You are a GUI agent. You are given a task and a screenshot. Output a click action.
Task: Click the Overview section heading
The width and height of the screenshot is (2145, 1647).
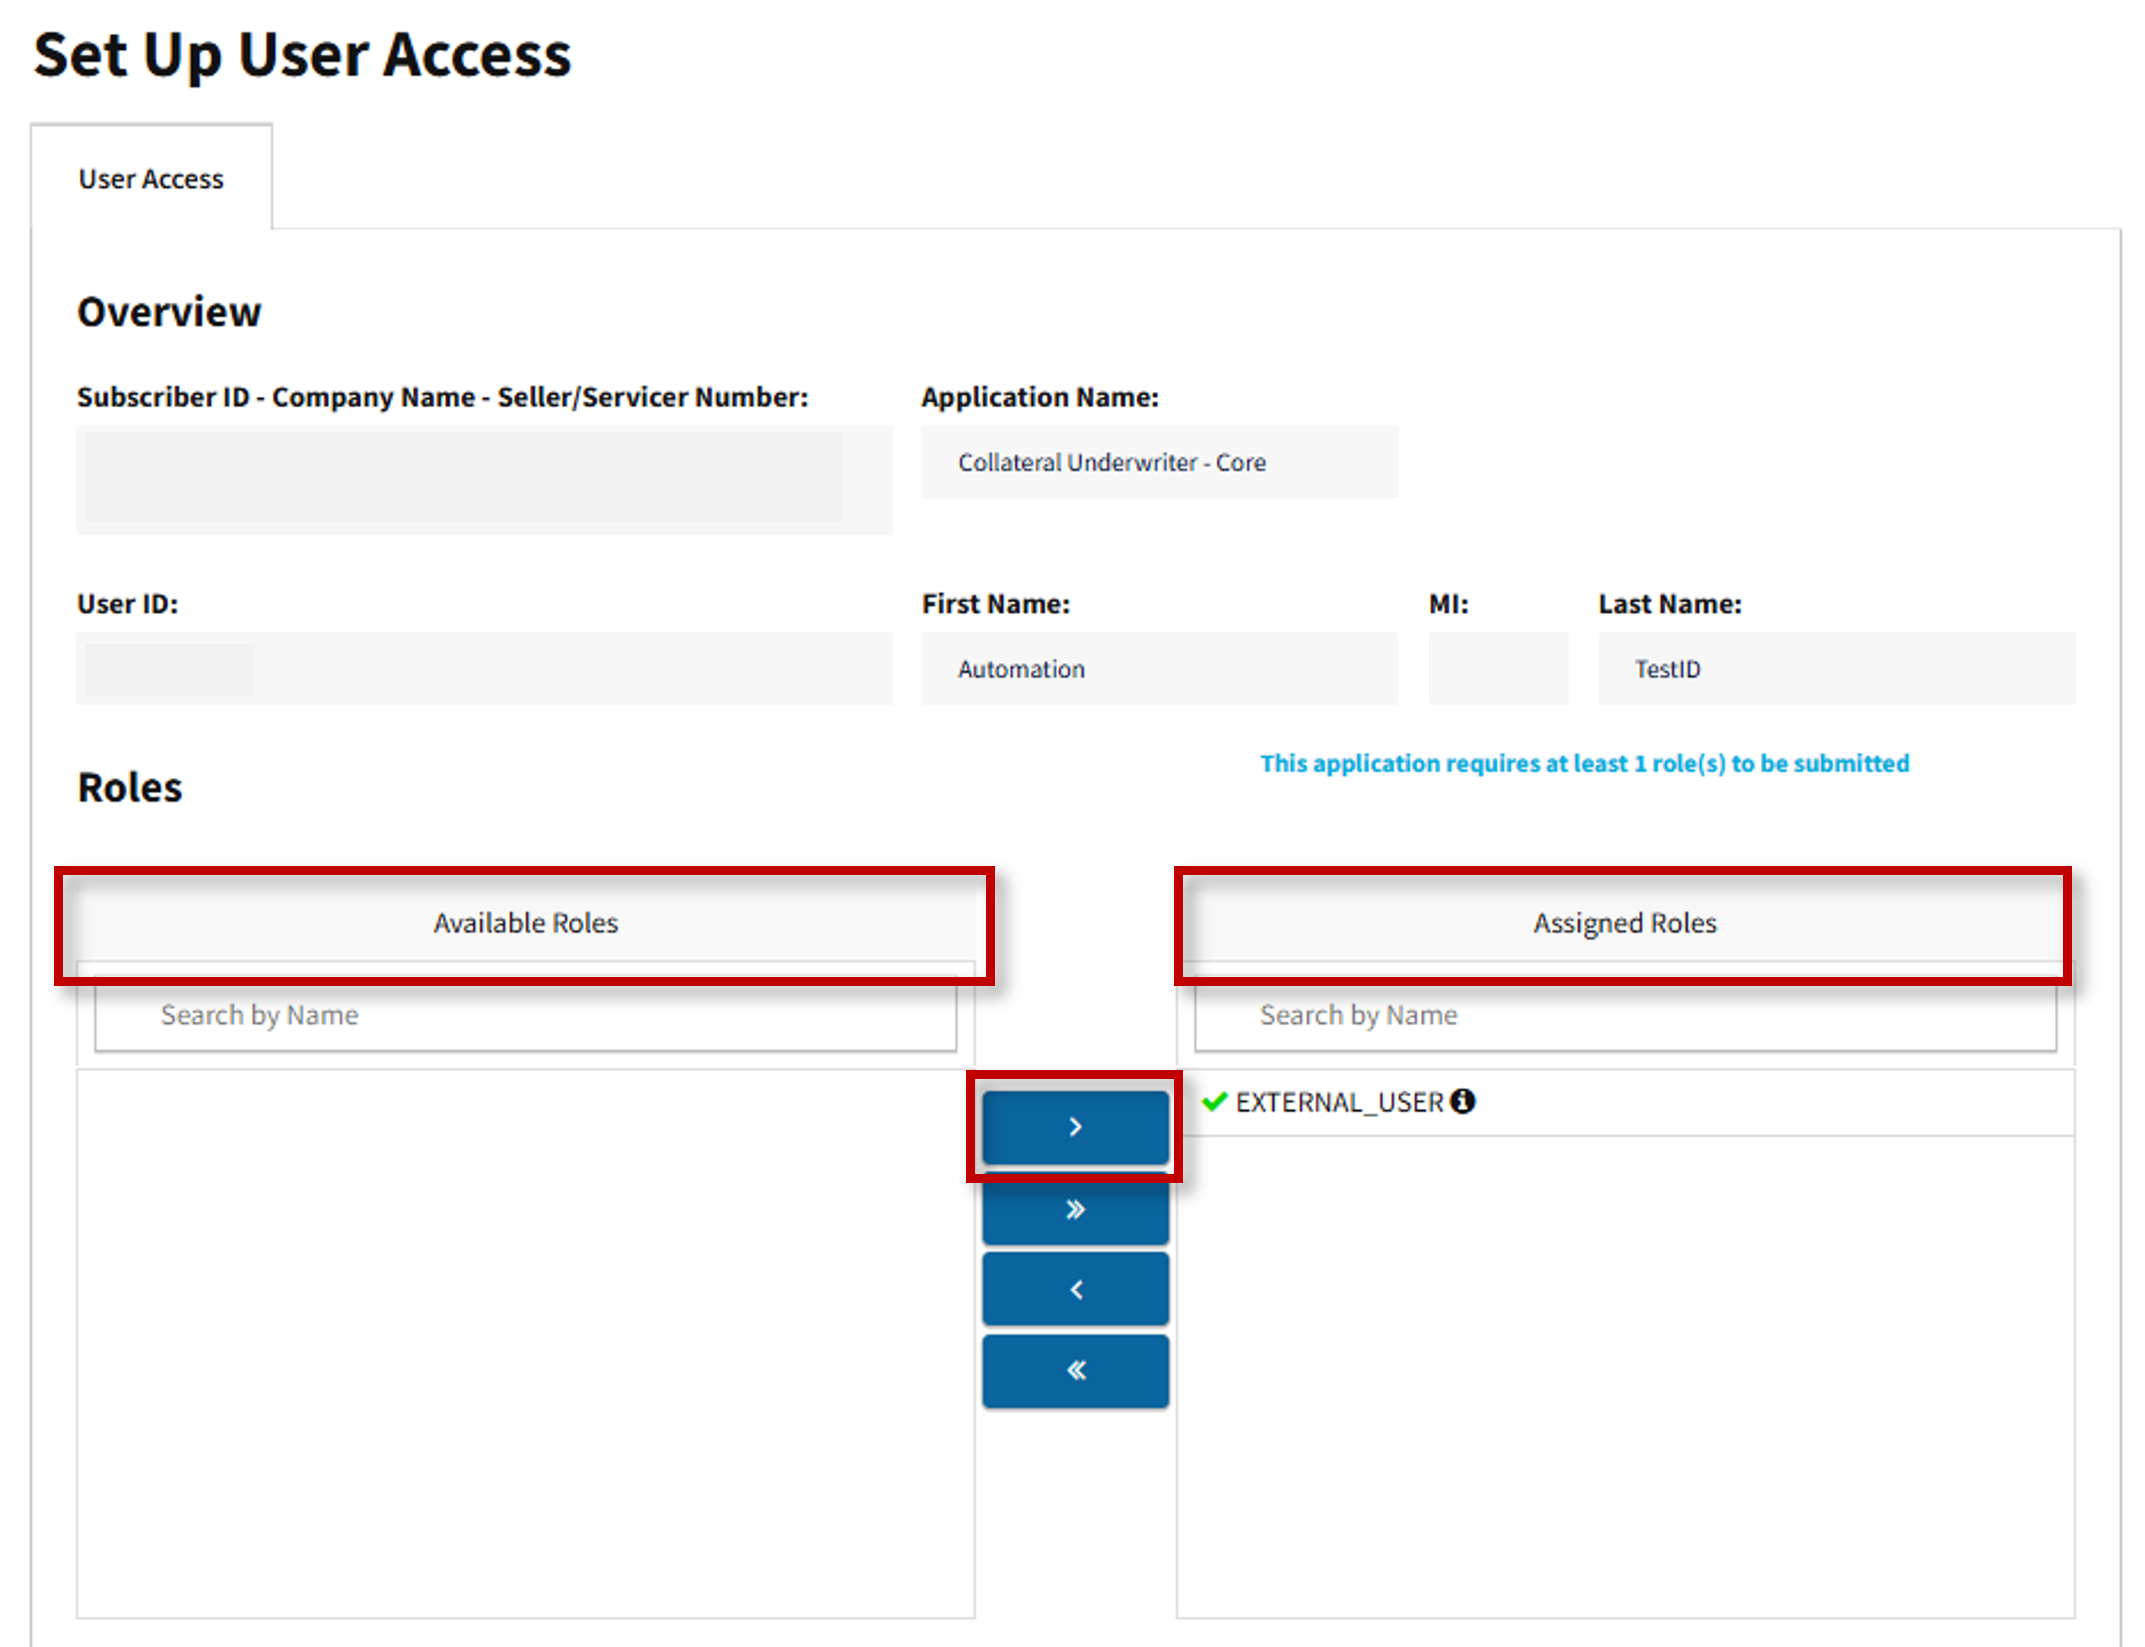(169, 312)
